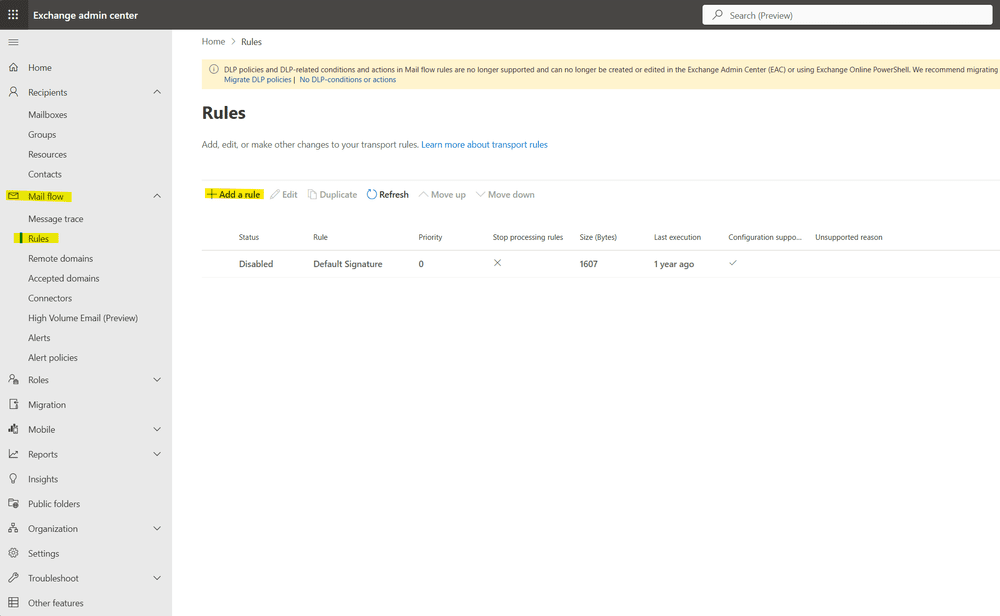Sort by Last execution column header
Image resolution: width=1000 pixels, height=616 pixels.
(677, 237)
